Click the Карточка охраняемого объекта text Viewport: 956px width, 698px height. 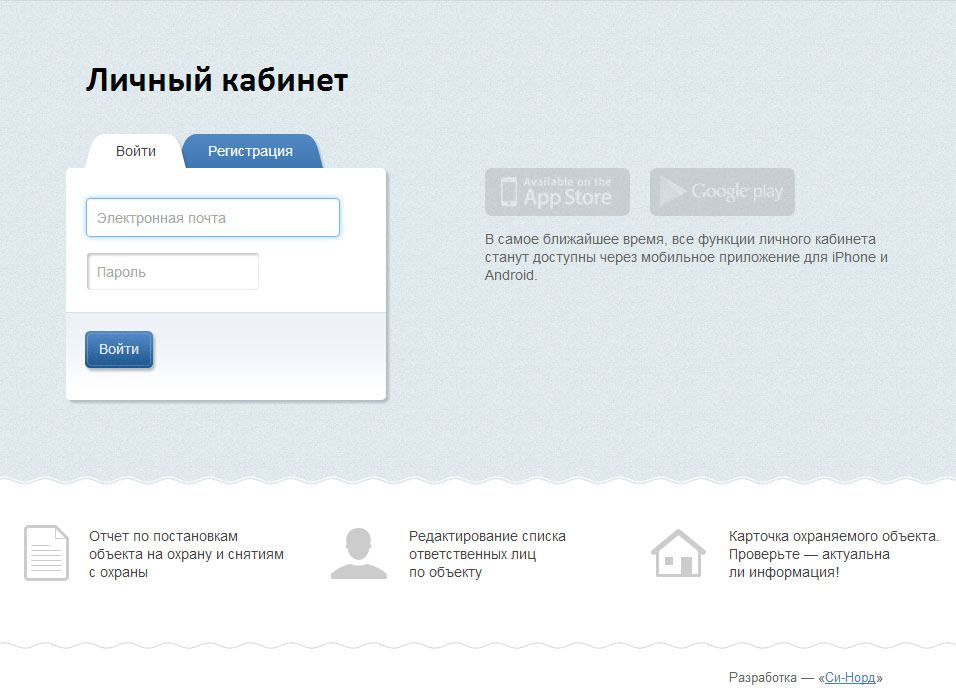833,537
